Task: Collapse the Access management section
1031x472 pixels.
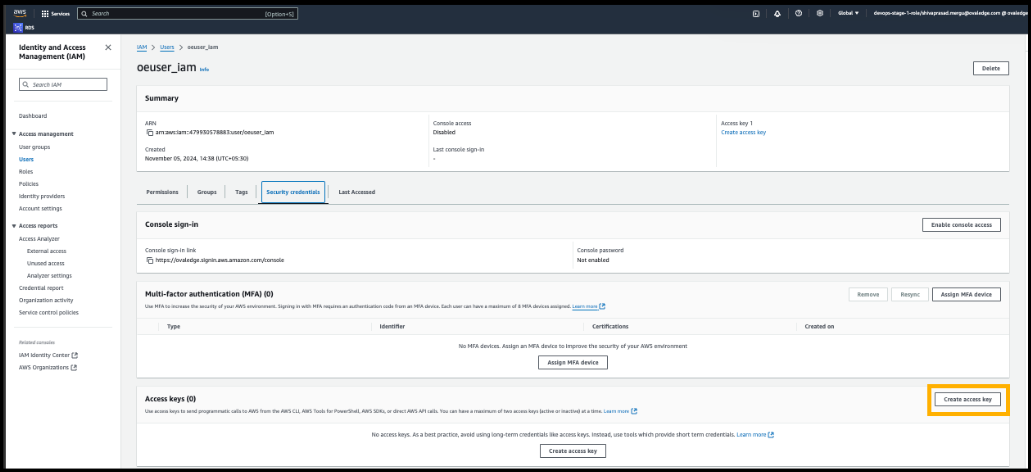Action: coord(14,134)
